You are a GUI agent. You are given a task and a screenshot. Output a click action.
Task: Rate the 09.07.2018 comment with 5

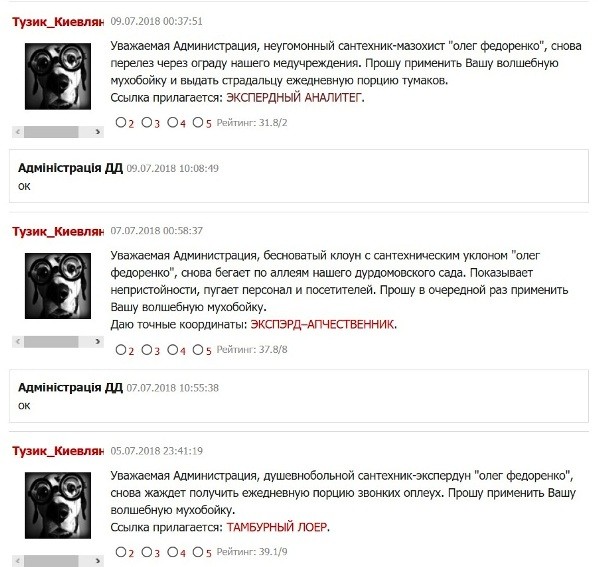coord(198,122)
